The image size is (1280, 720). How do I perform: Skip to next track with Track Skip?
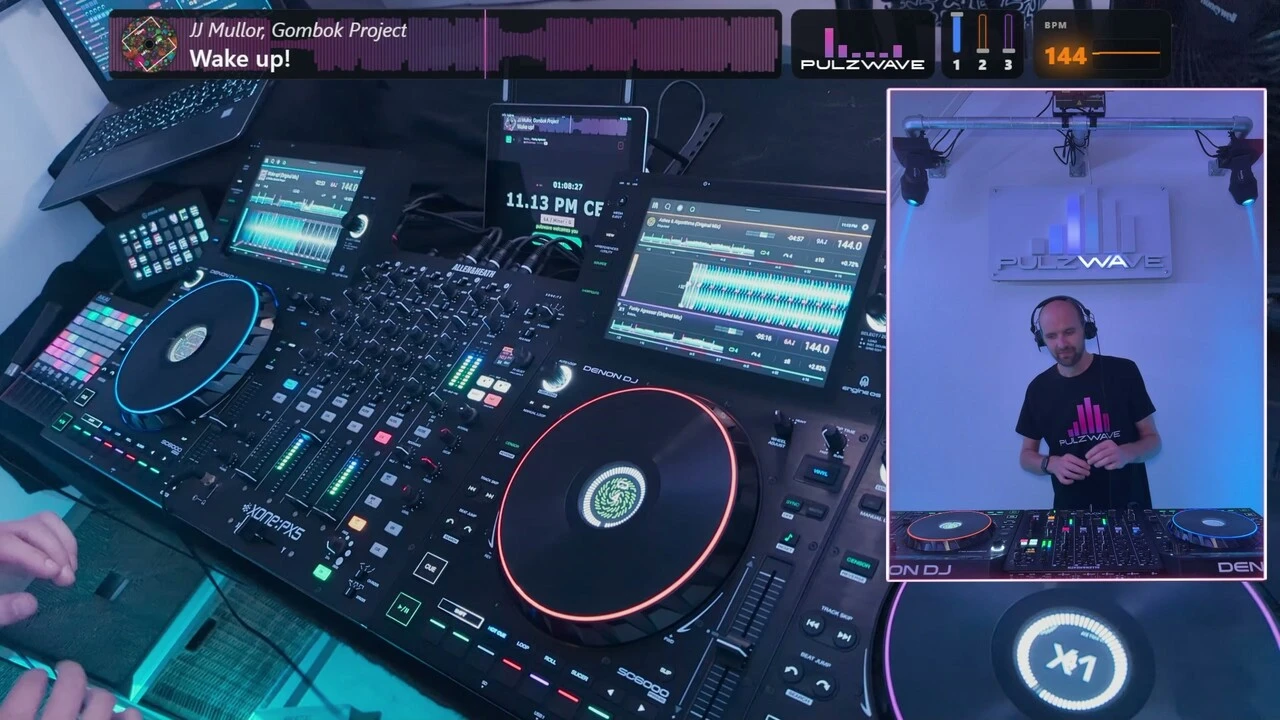845,636
